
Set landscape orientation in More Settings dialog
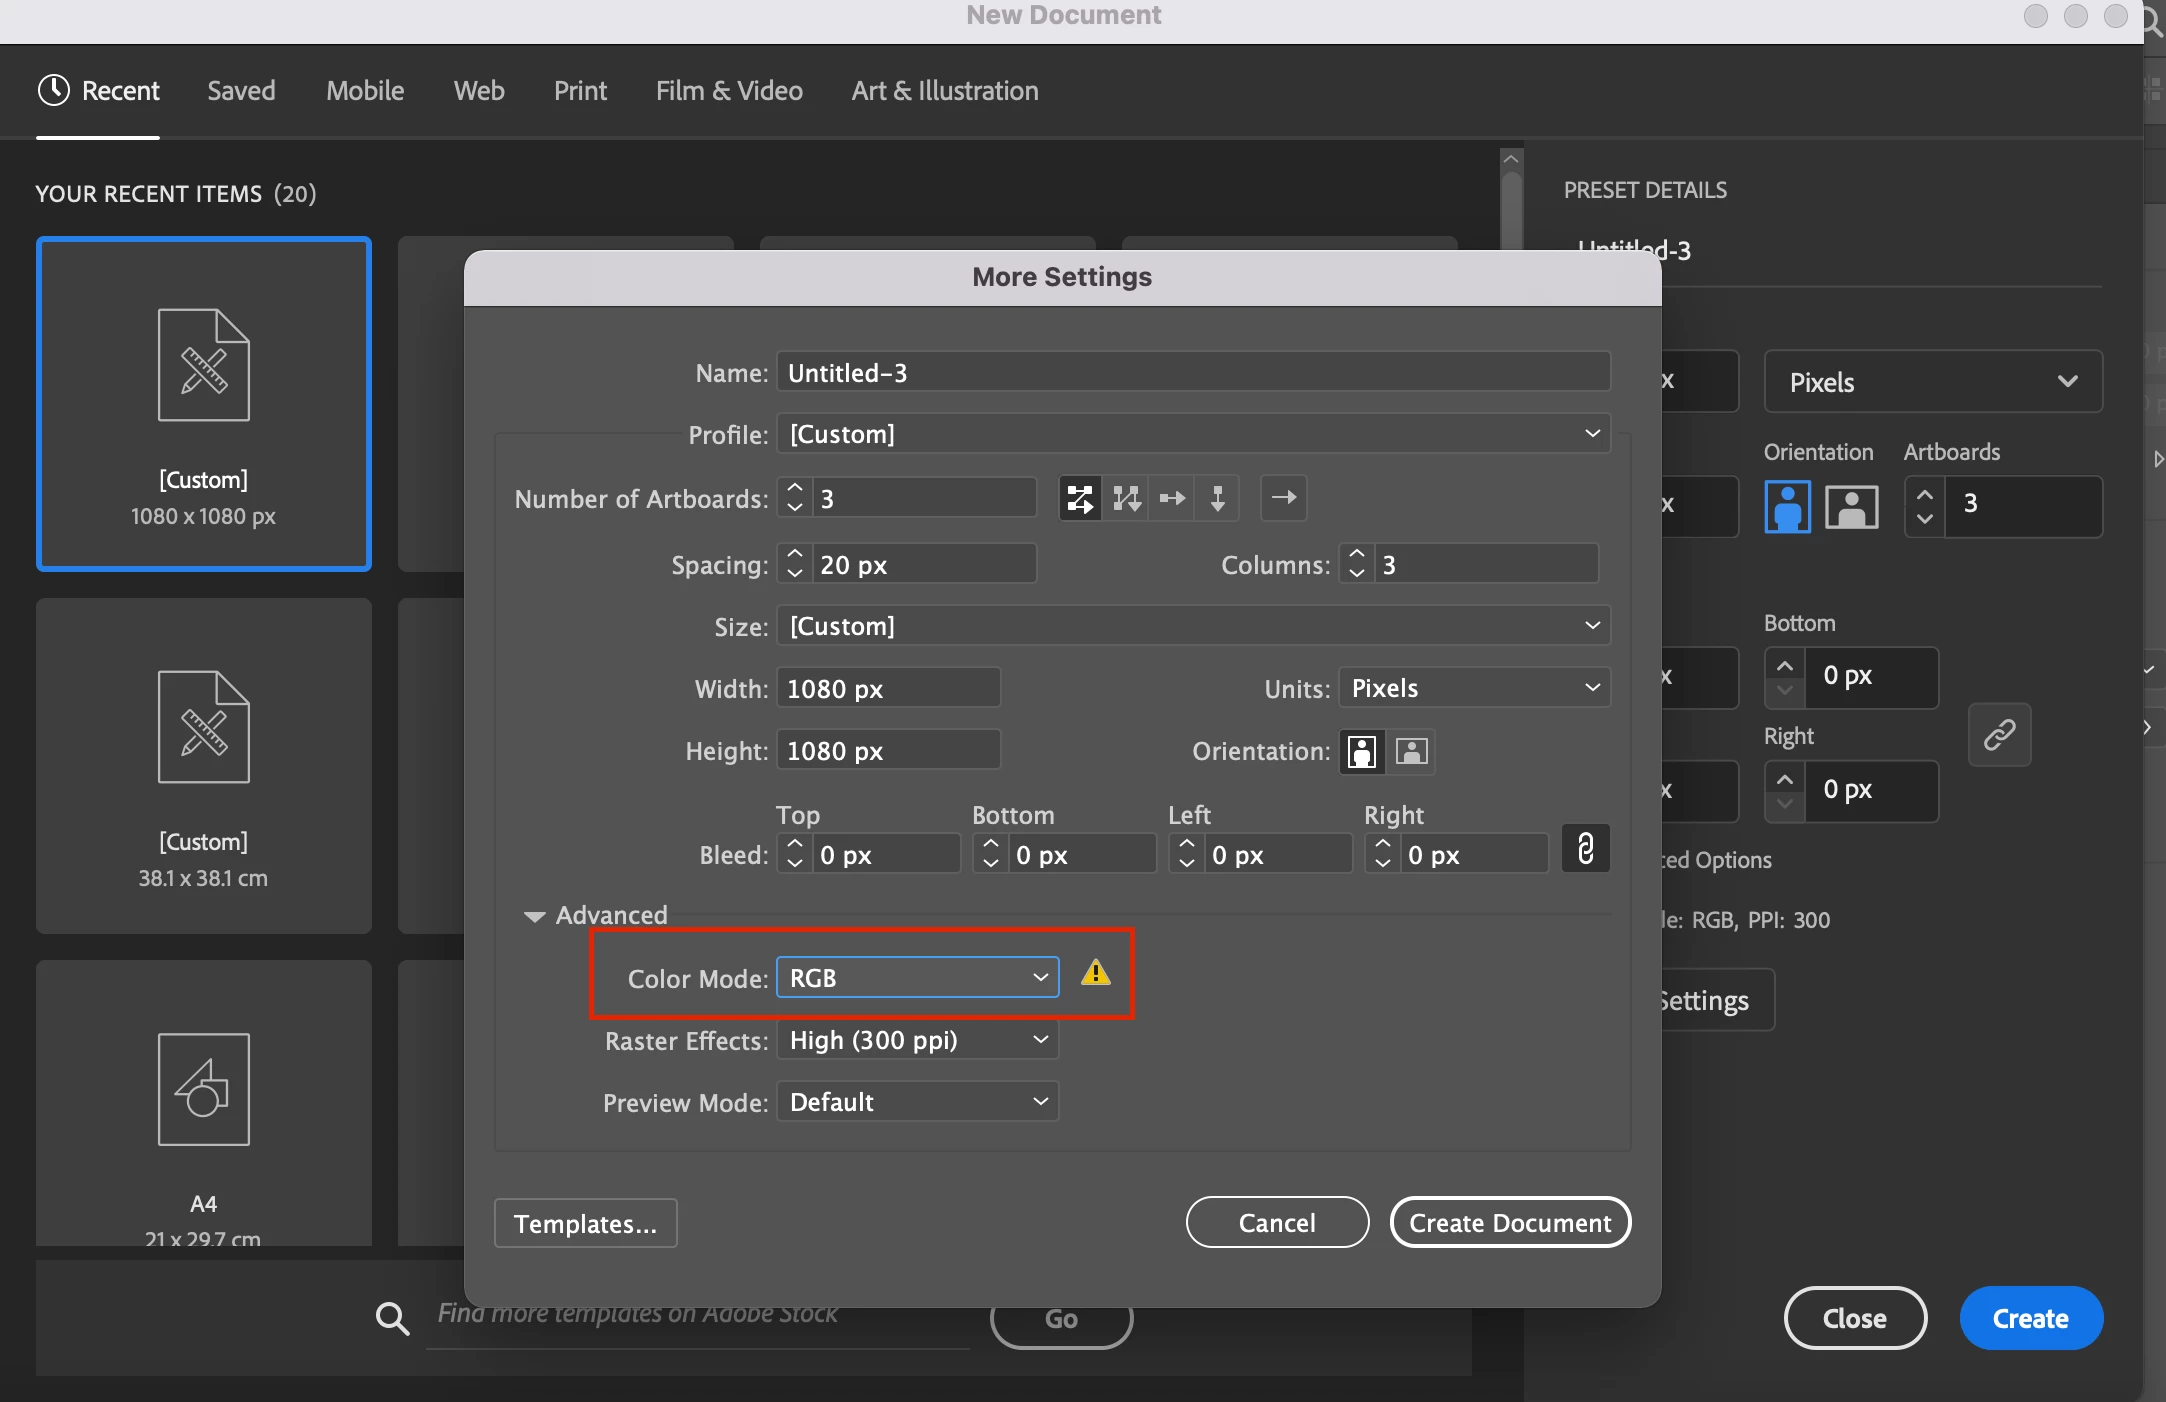pyautogui.click(x=1411, y=751)
